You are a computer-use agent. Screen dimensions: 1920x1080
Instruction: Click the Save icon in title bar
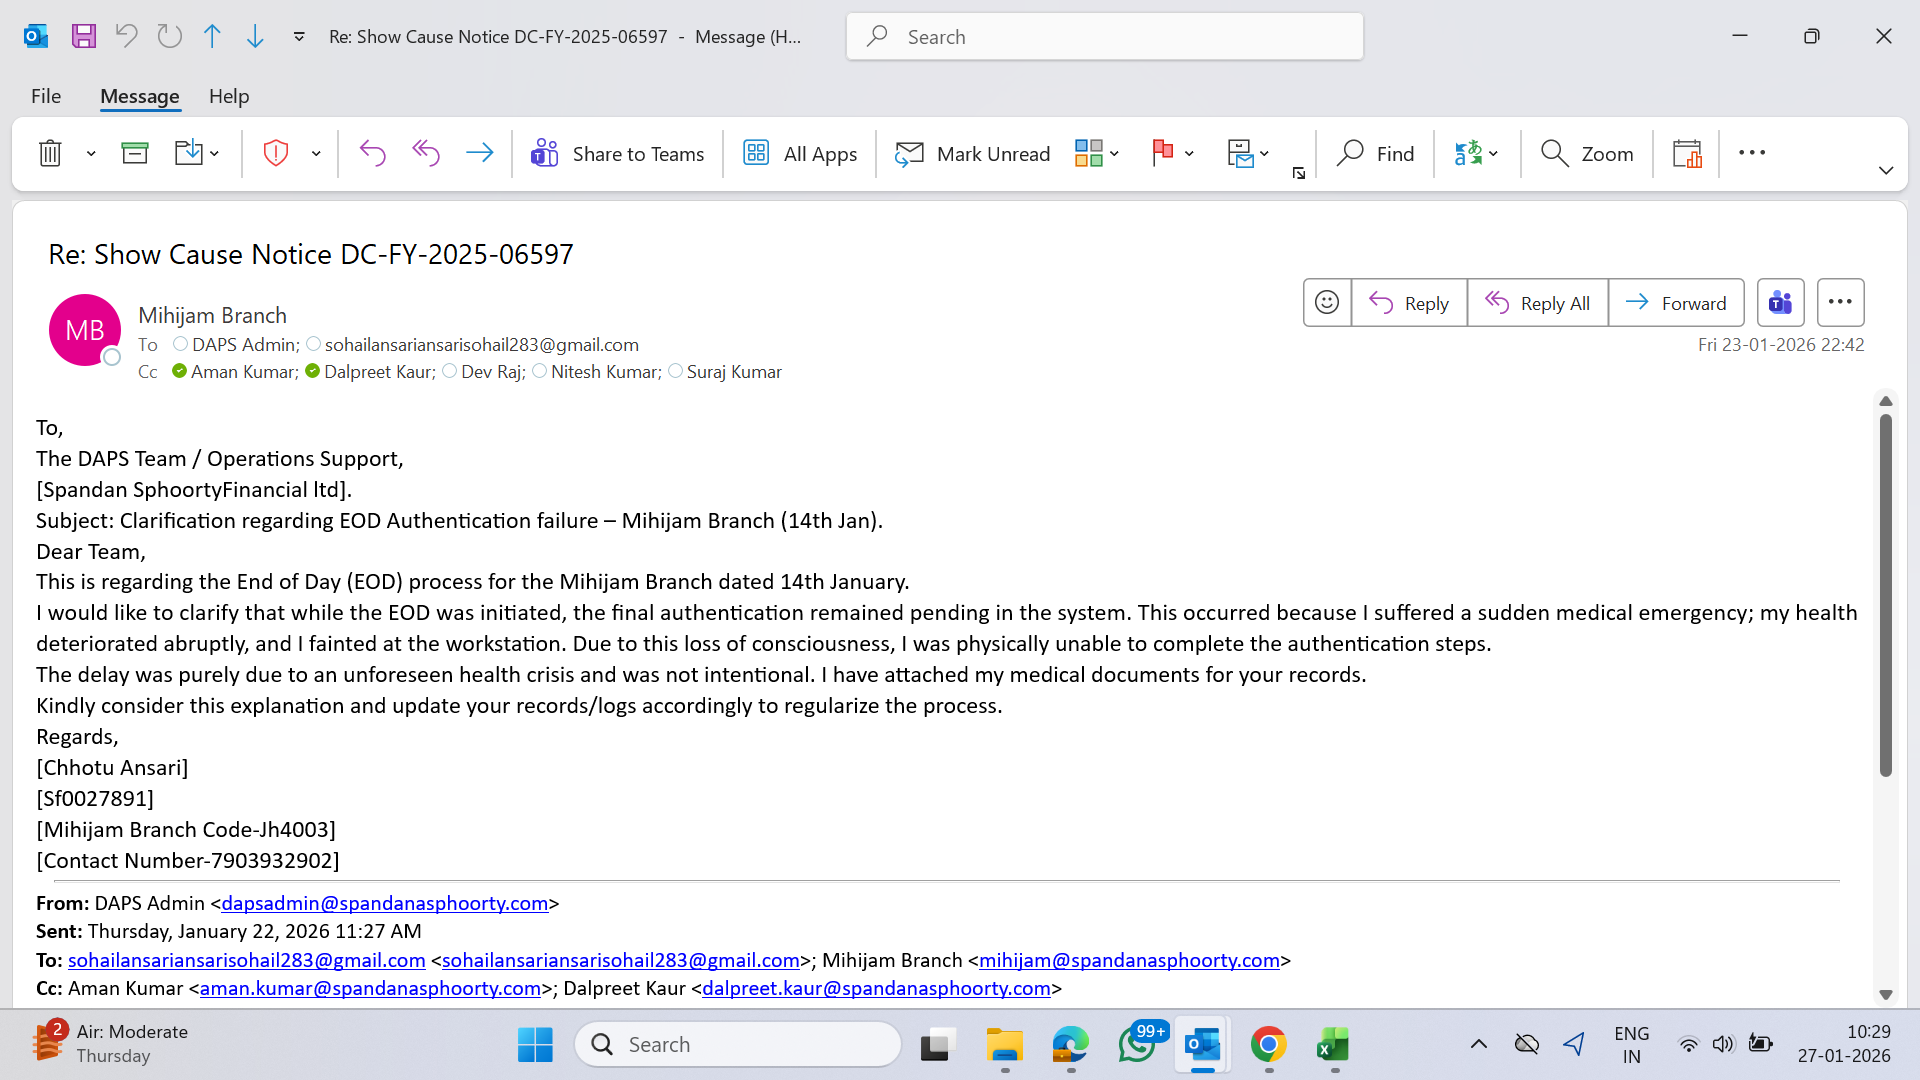click(84, 36)
